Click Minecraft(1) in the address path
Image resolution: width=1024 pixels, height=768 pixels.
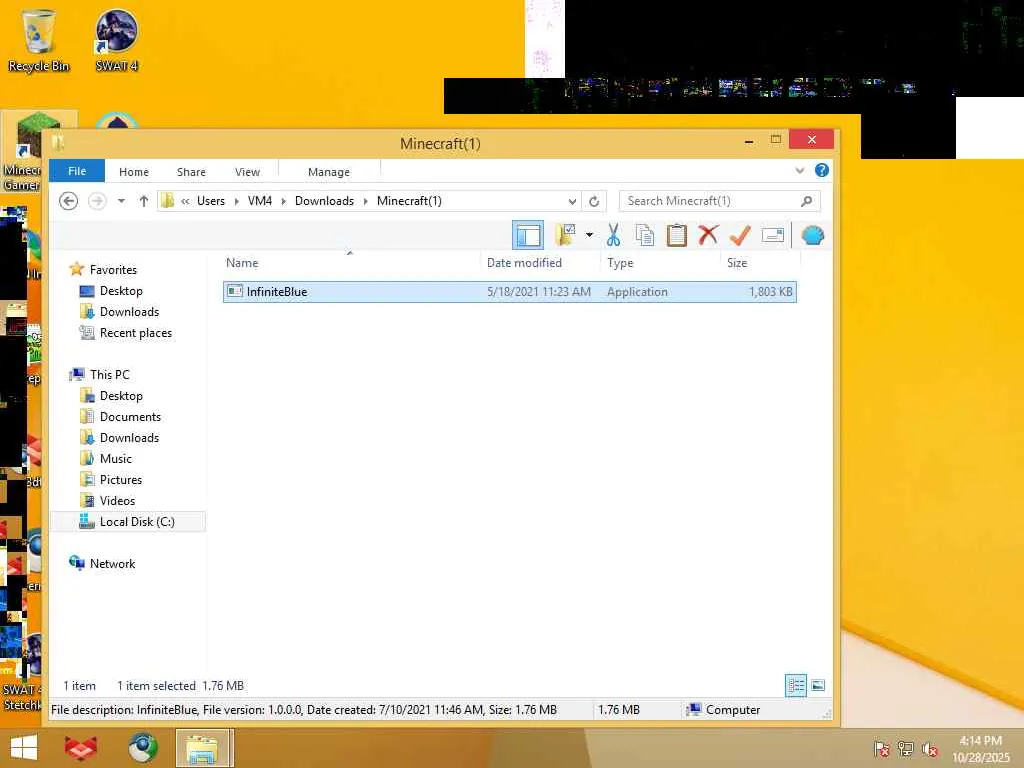click(x=409, y=201)
